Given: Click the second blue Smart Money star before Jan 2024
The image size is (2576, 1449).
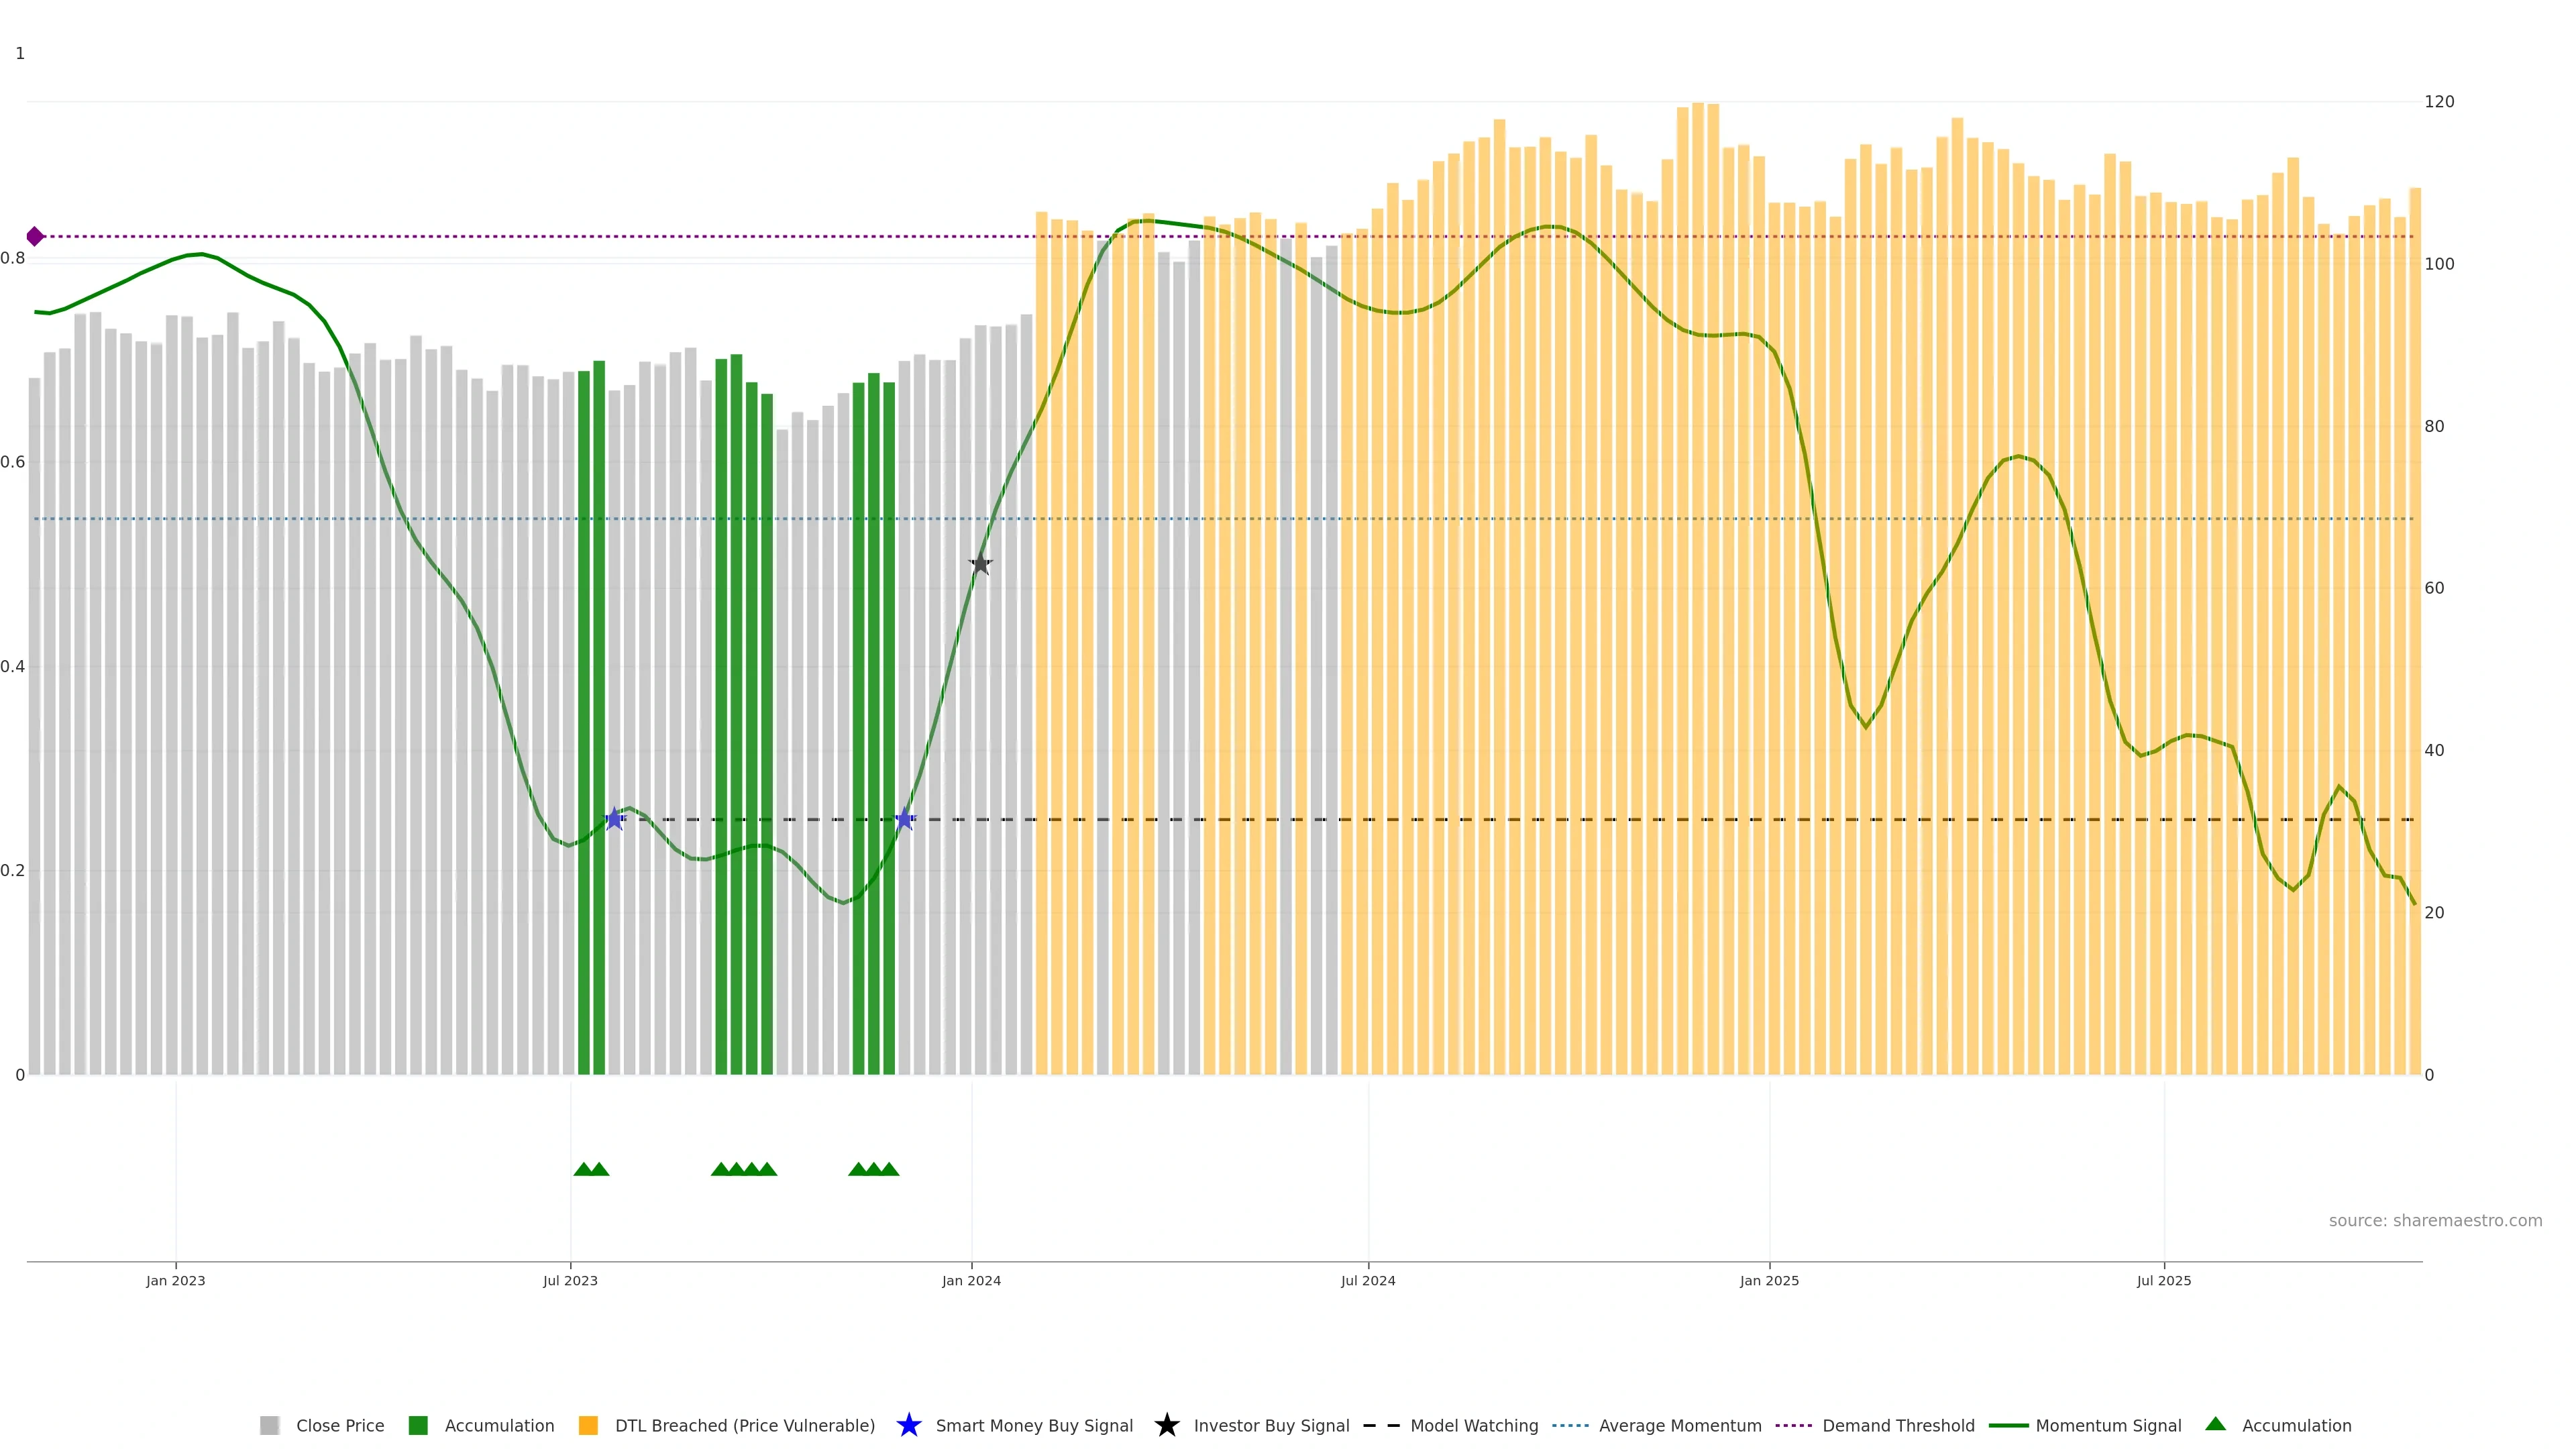Looking at the screenshot, I should tap(904, 819).
